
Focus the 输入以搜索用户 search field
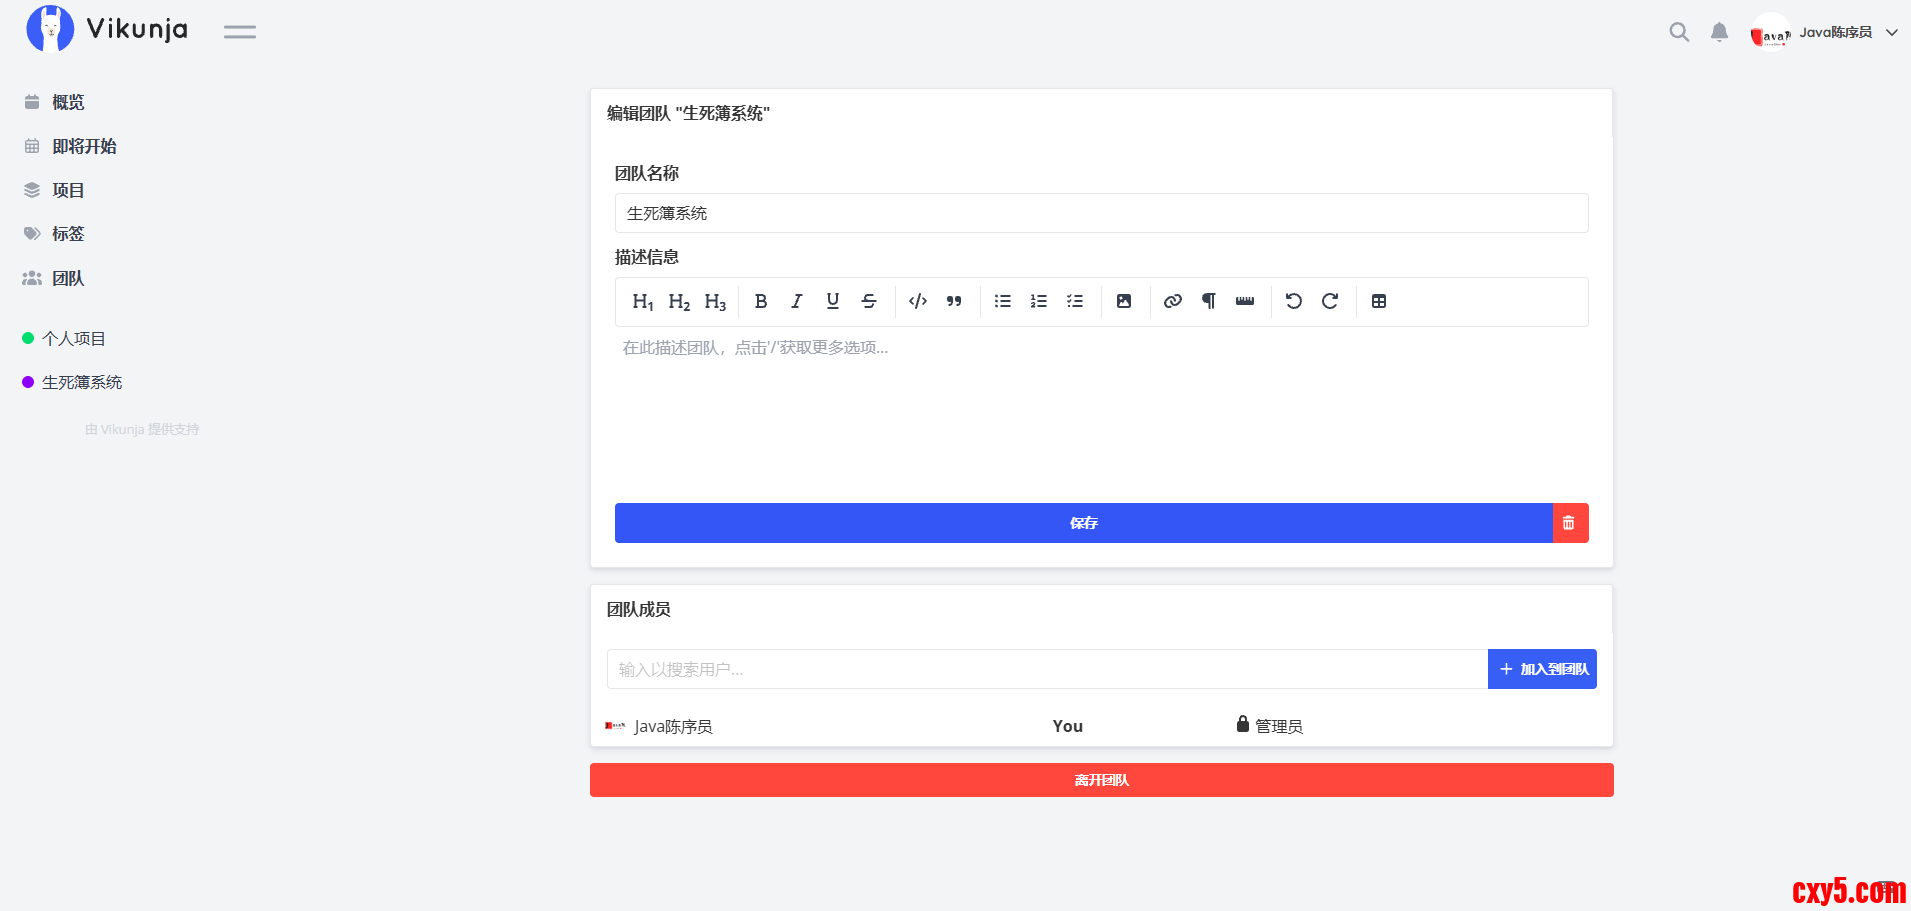point(1047,669)
